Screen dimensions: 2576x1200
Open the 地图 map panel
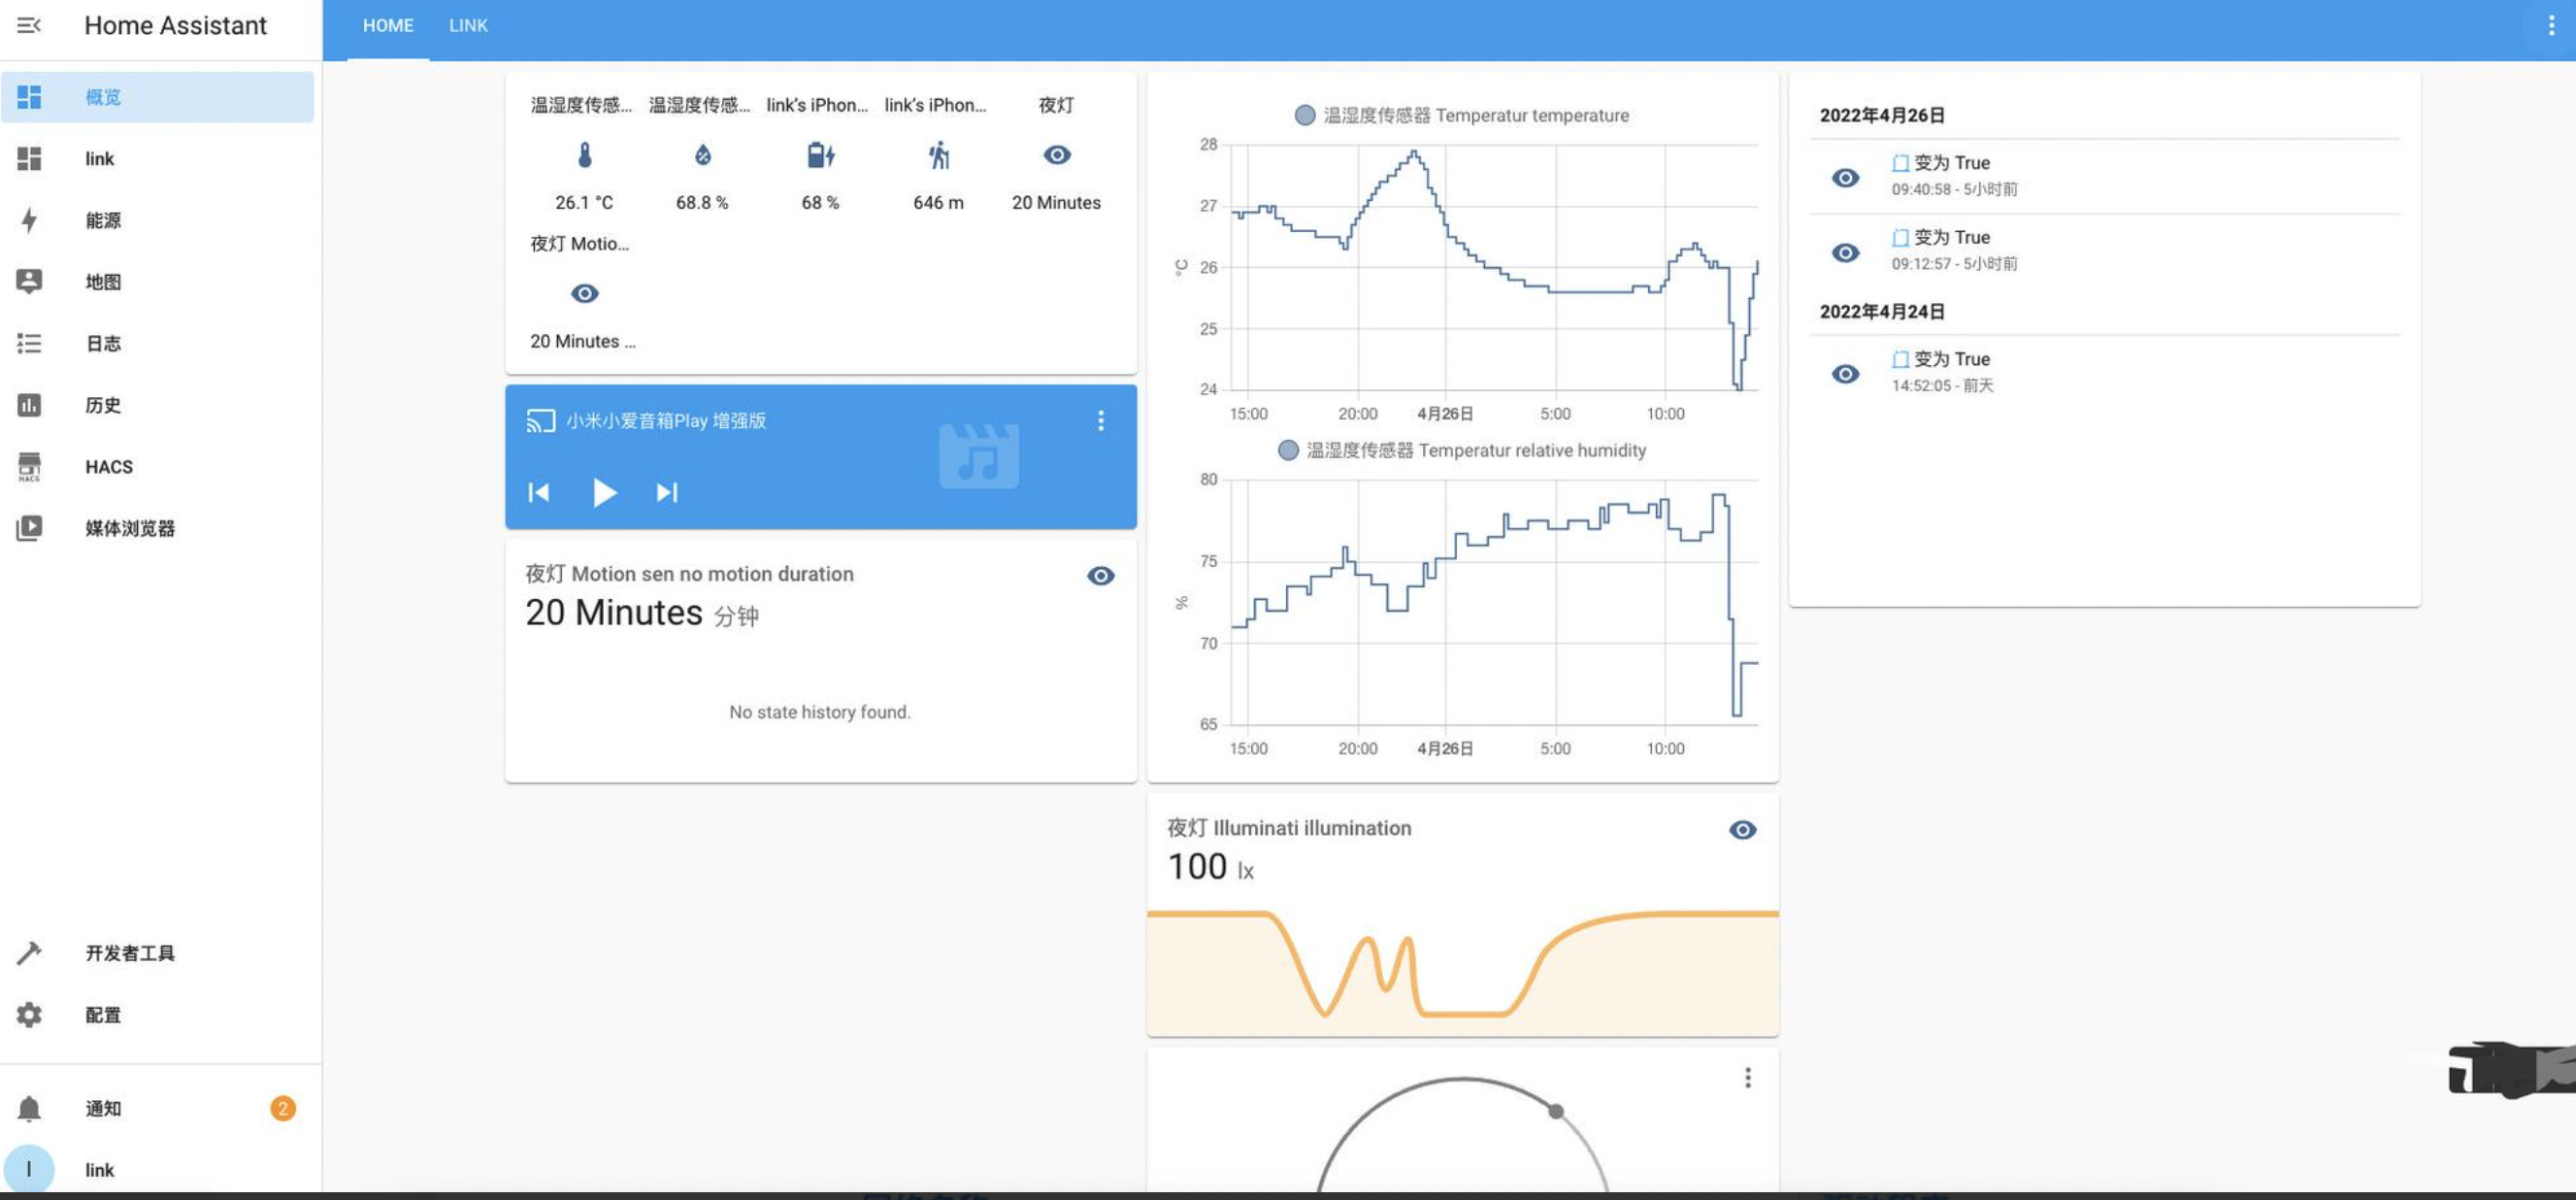click(157, 282)
